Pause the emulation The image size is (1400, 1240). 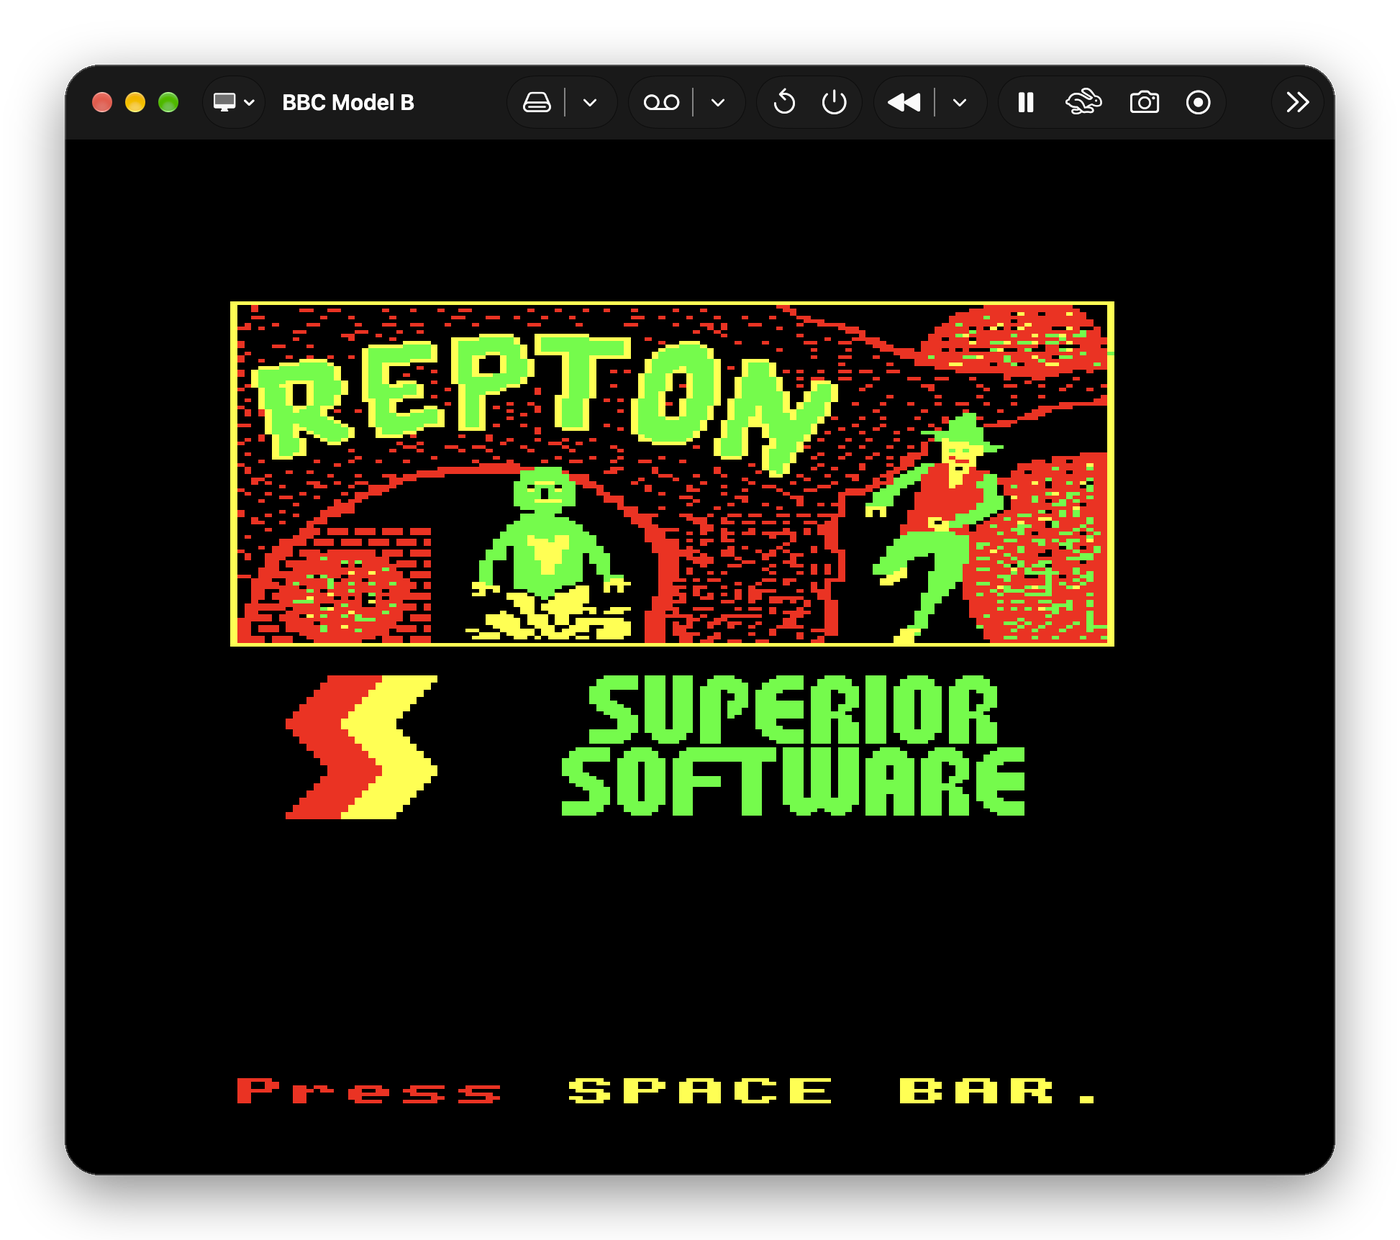1026,102
